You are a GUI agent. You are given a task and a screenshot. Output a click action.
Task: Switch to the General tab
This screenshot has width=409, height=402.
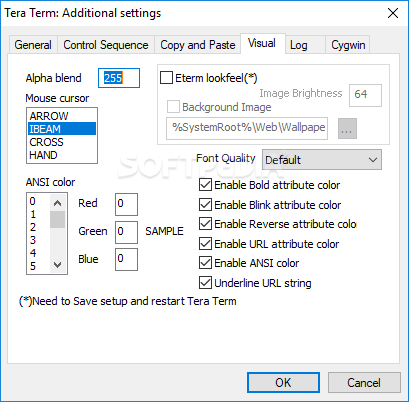pos(33,45)
